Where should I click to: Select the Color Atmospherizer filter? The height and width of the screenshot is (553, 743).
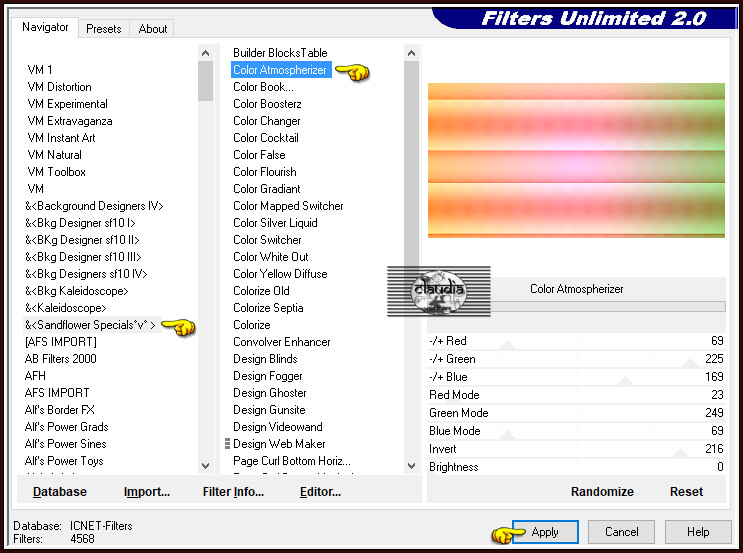(281, 70)
